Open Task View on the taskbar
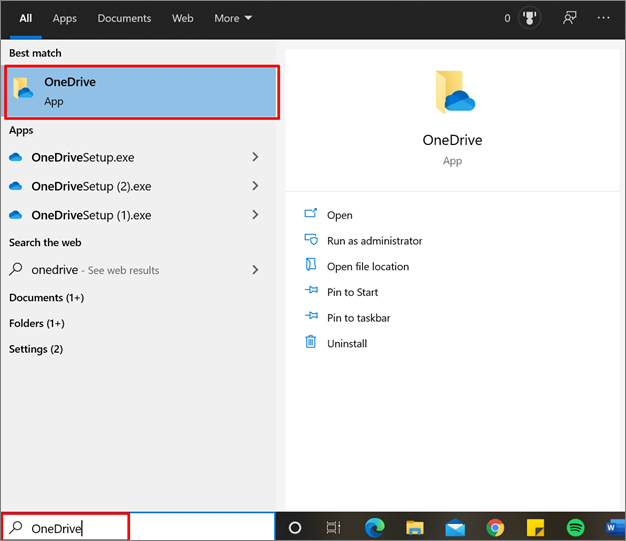The width and height of the screenshot is (626, 541). coord(334,527)
